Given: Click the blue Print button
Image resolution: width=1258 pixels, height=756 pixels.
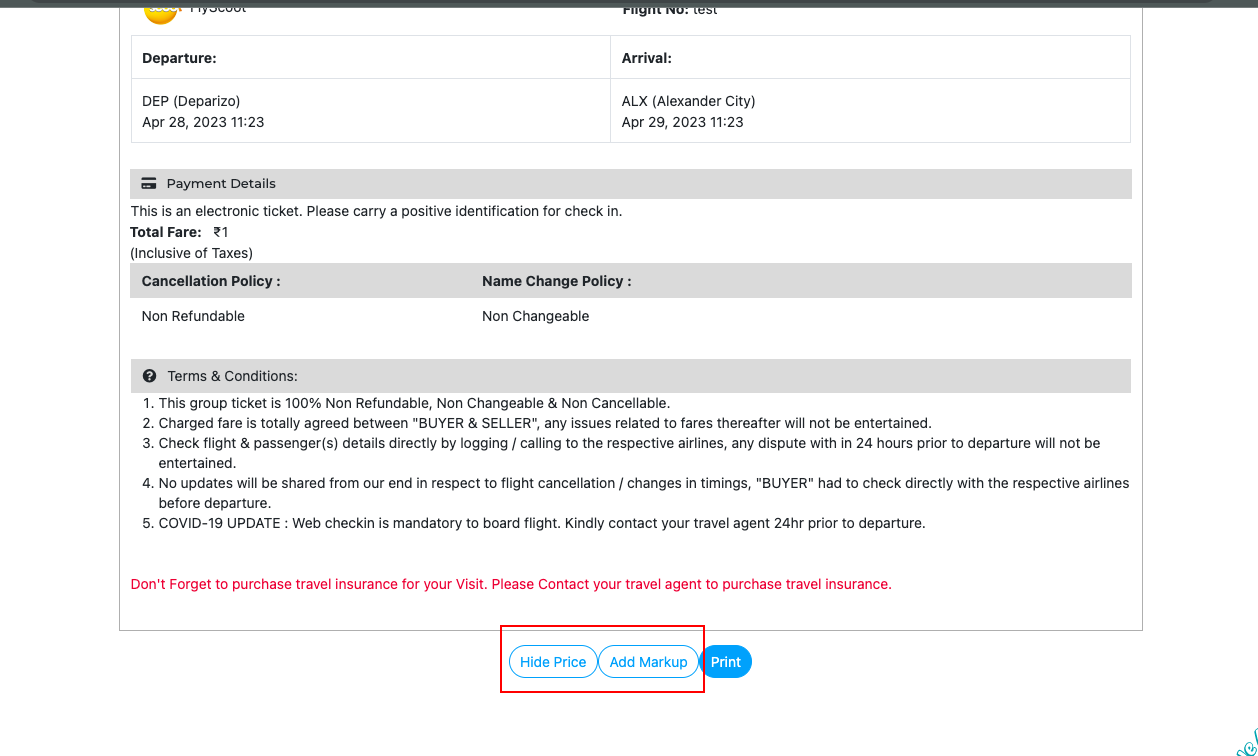Looking at the screenshot, I should point(726,662).
